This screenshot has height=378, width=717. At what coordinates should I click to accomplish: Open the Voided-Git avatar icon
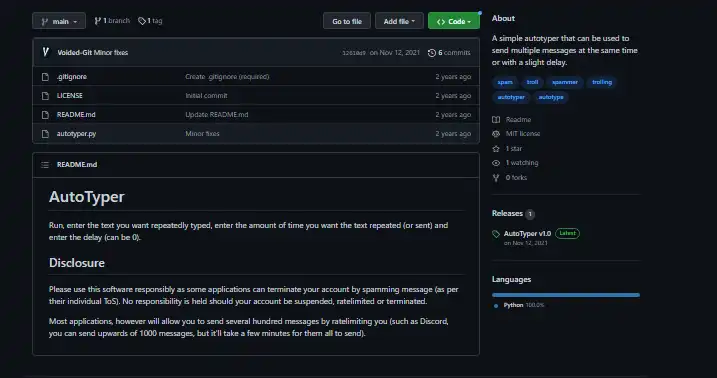tap(45, 52)
